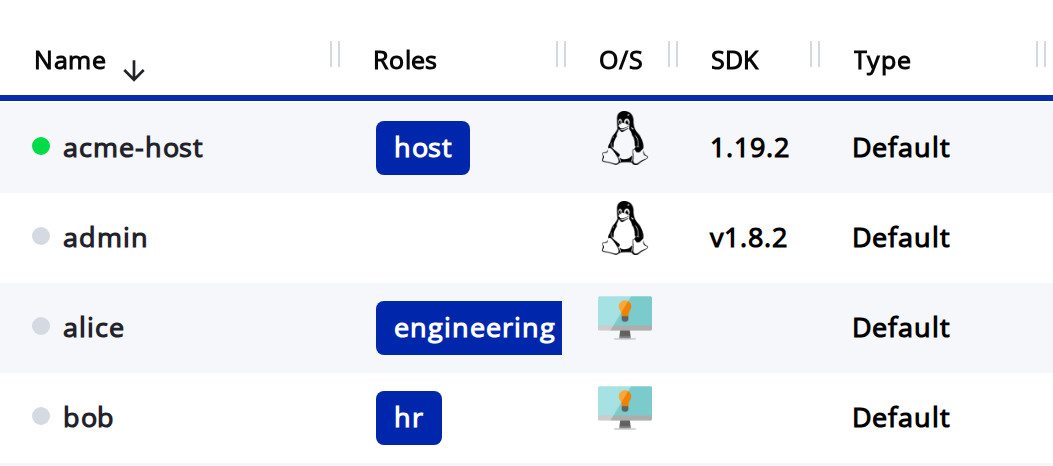
Task: Click Default type in admin row
Action: 901,238
